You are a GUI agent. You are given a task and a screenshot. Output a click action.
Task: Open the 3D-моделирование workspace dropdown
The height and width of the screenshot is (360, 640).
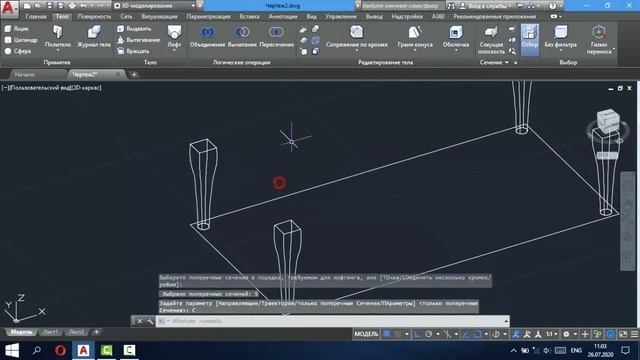tap(154, 6)
